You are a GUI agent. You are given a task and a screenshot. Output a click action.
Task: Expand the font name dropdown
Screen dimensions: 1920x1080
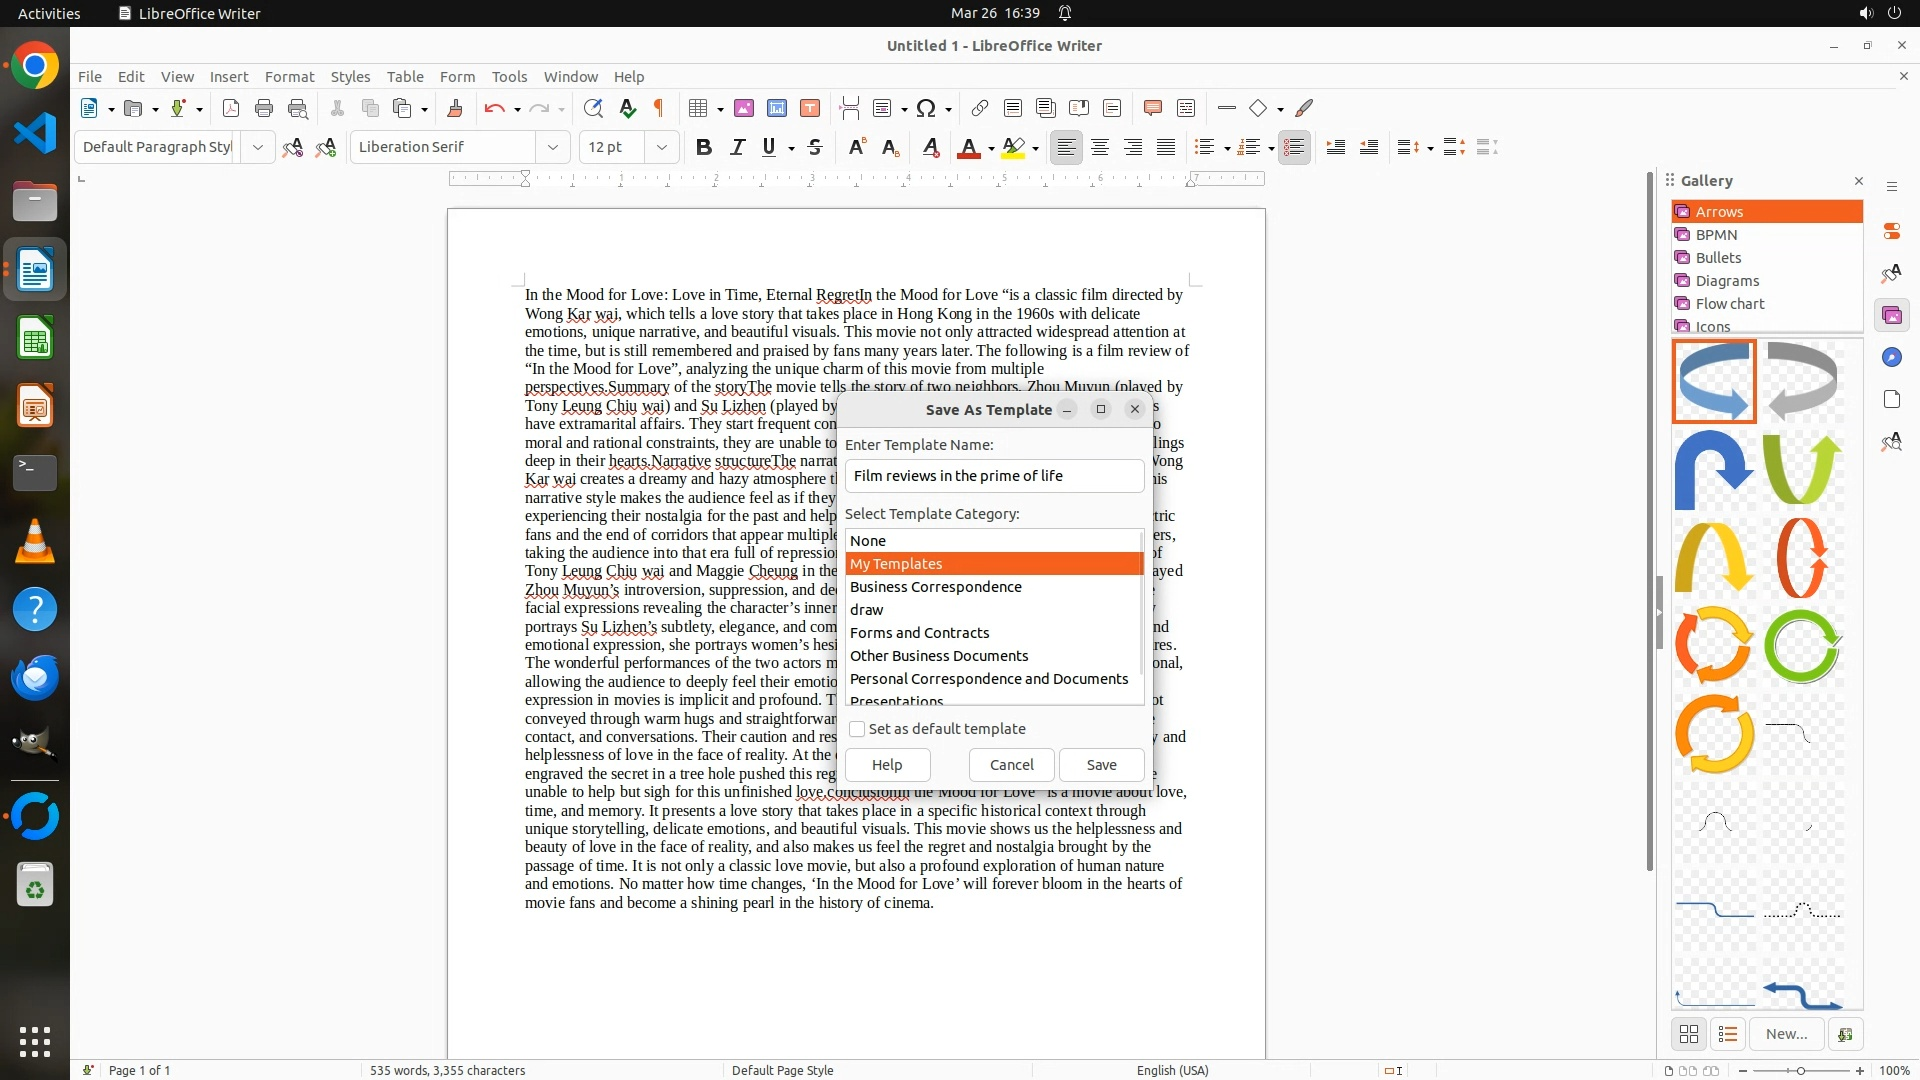(x=553, y=147)
